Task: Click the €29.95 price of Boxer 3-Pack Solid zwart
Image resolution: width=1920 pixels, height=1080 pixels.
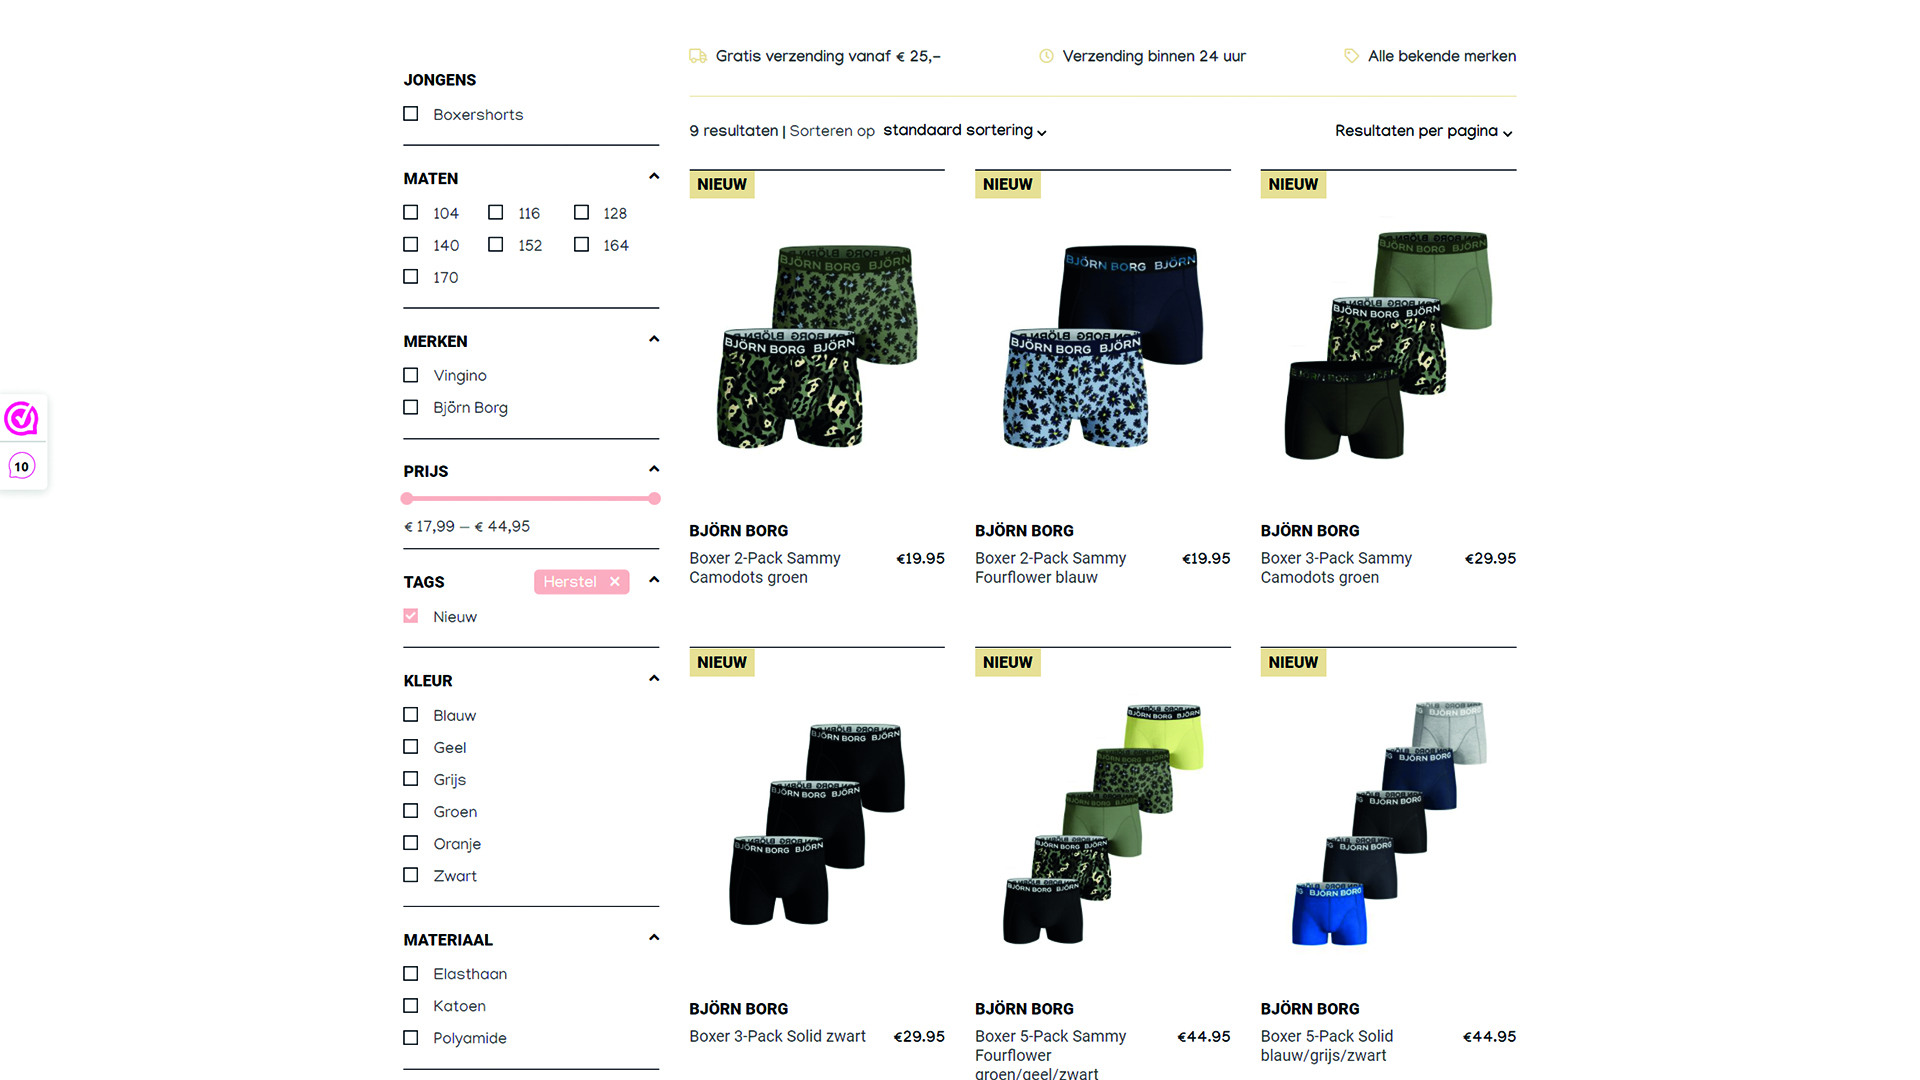Action: pyautogui.click(x=918, y=1037)
